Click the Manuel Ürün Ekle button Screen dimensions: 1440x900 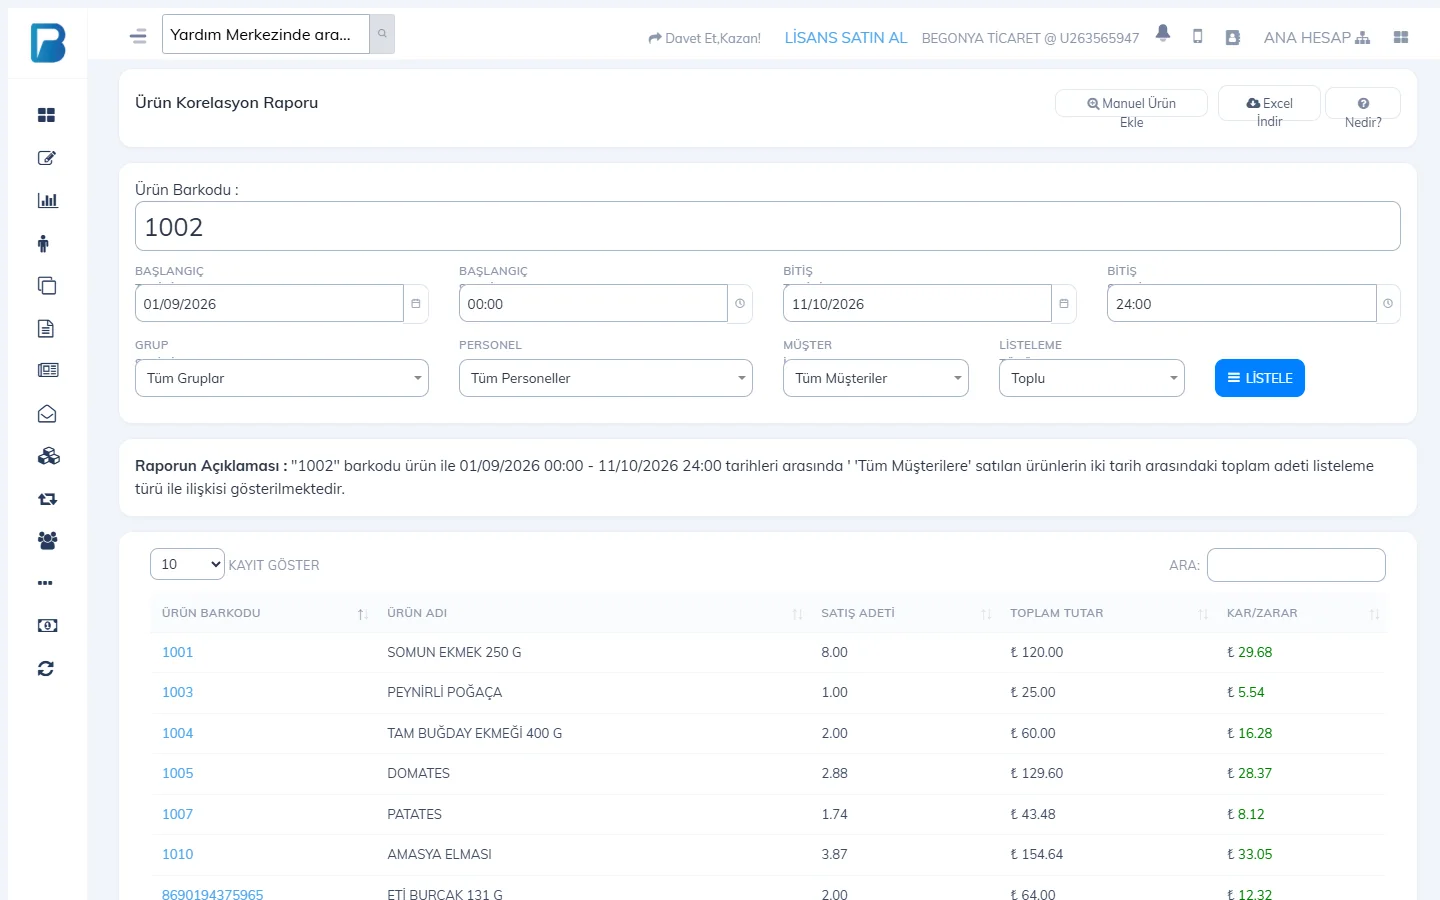click(1131, 104)
